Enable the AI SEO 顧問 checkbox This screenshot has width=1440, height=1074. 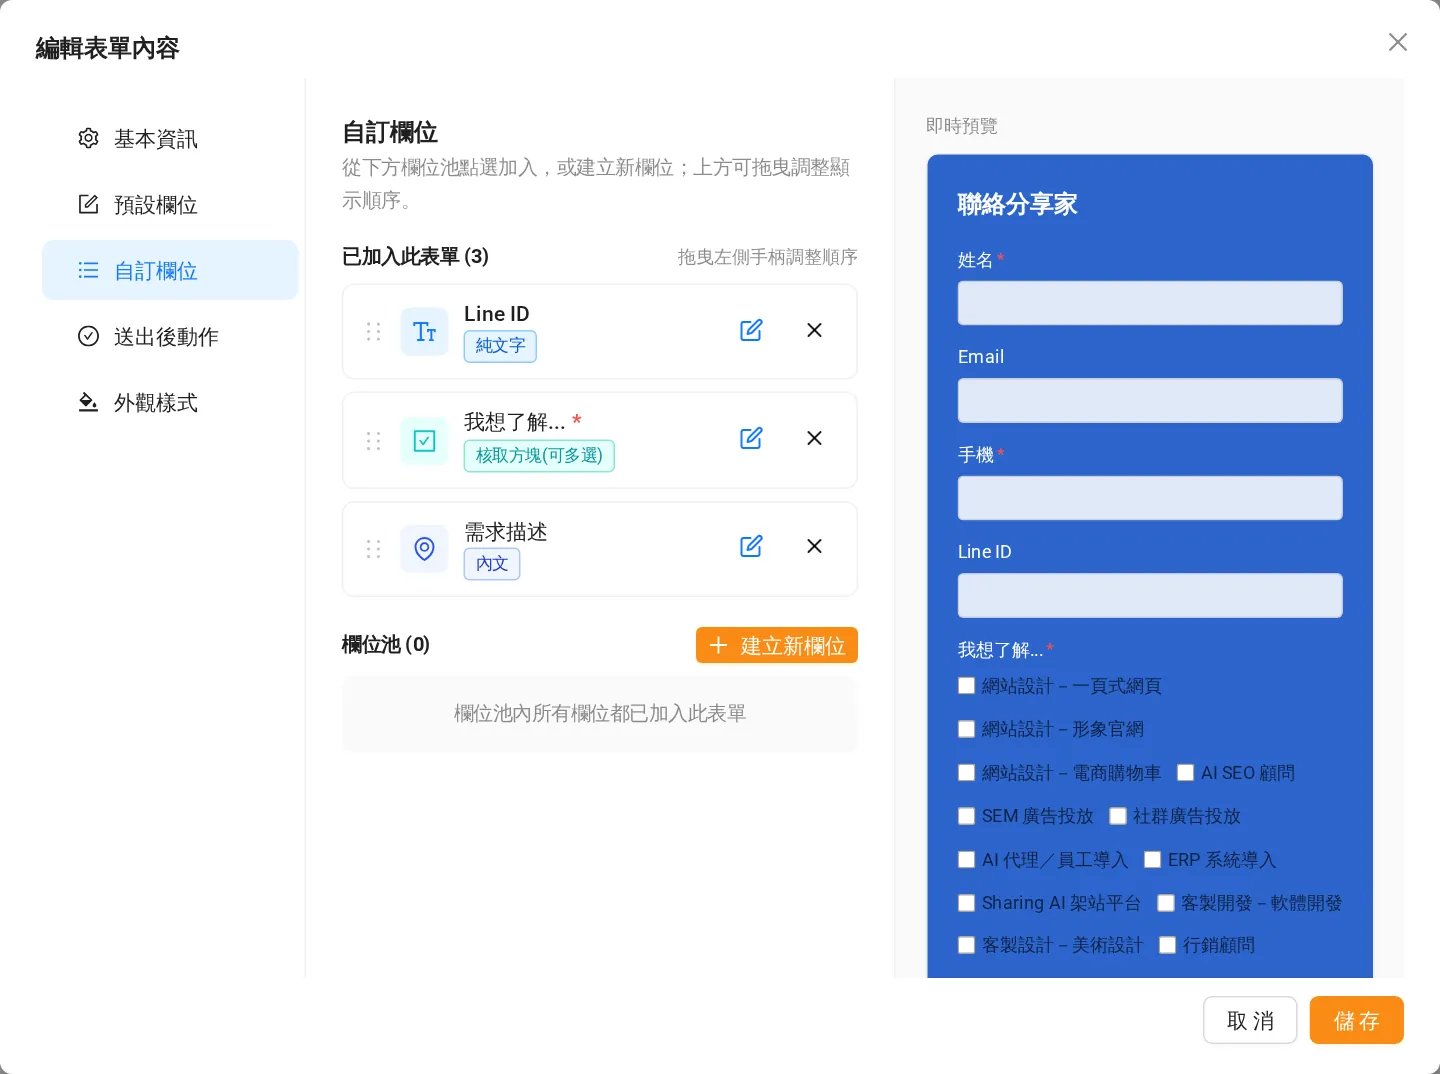[x=1186, y=773]
